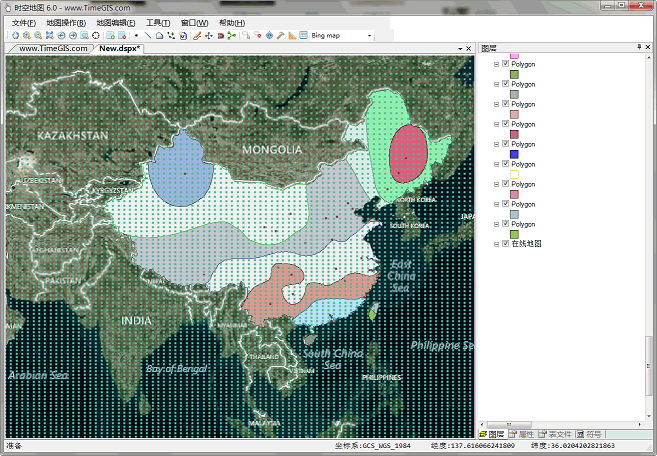This screenshot has width=657, height=456.
Task: Collapse the first Polygon layer node
Action: click(x=496, y=64)
